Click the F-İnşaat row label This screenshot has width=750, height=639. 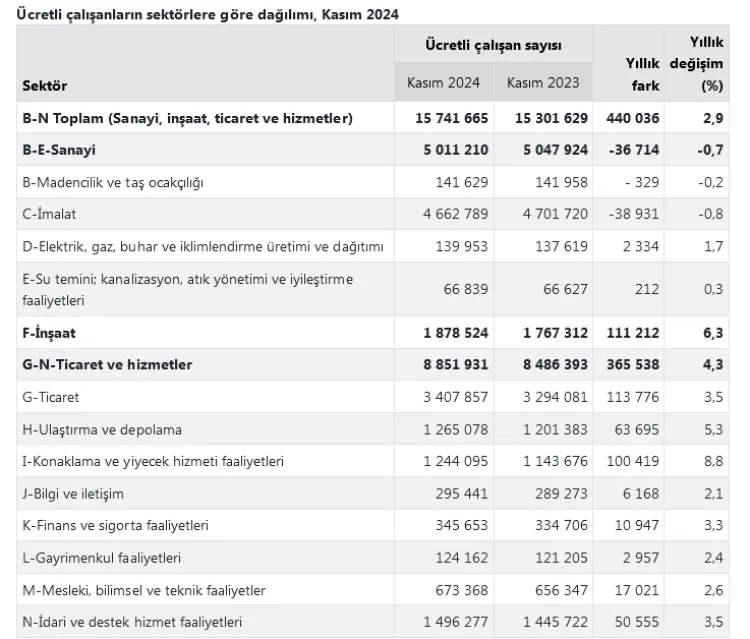(x=49, y=333)
